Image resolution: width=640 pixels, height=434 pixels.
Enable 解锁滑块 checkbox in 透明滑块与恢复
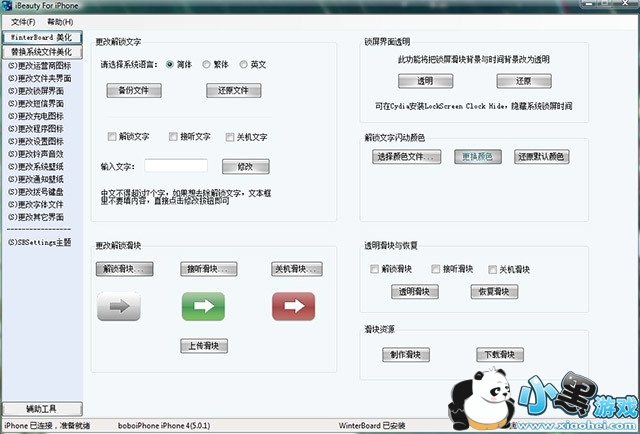[x=374, y=269]
